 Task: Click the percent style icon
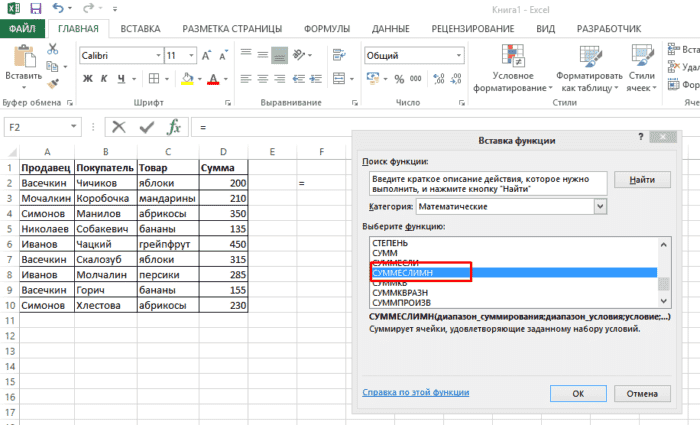pyautogui.click(x=398, y=78)
